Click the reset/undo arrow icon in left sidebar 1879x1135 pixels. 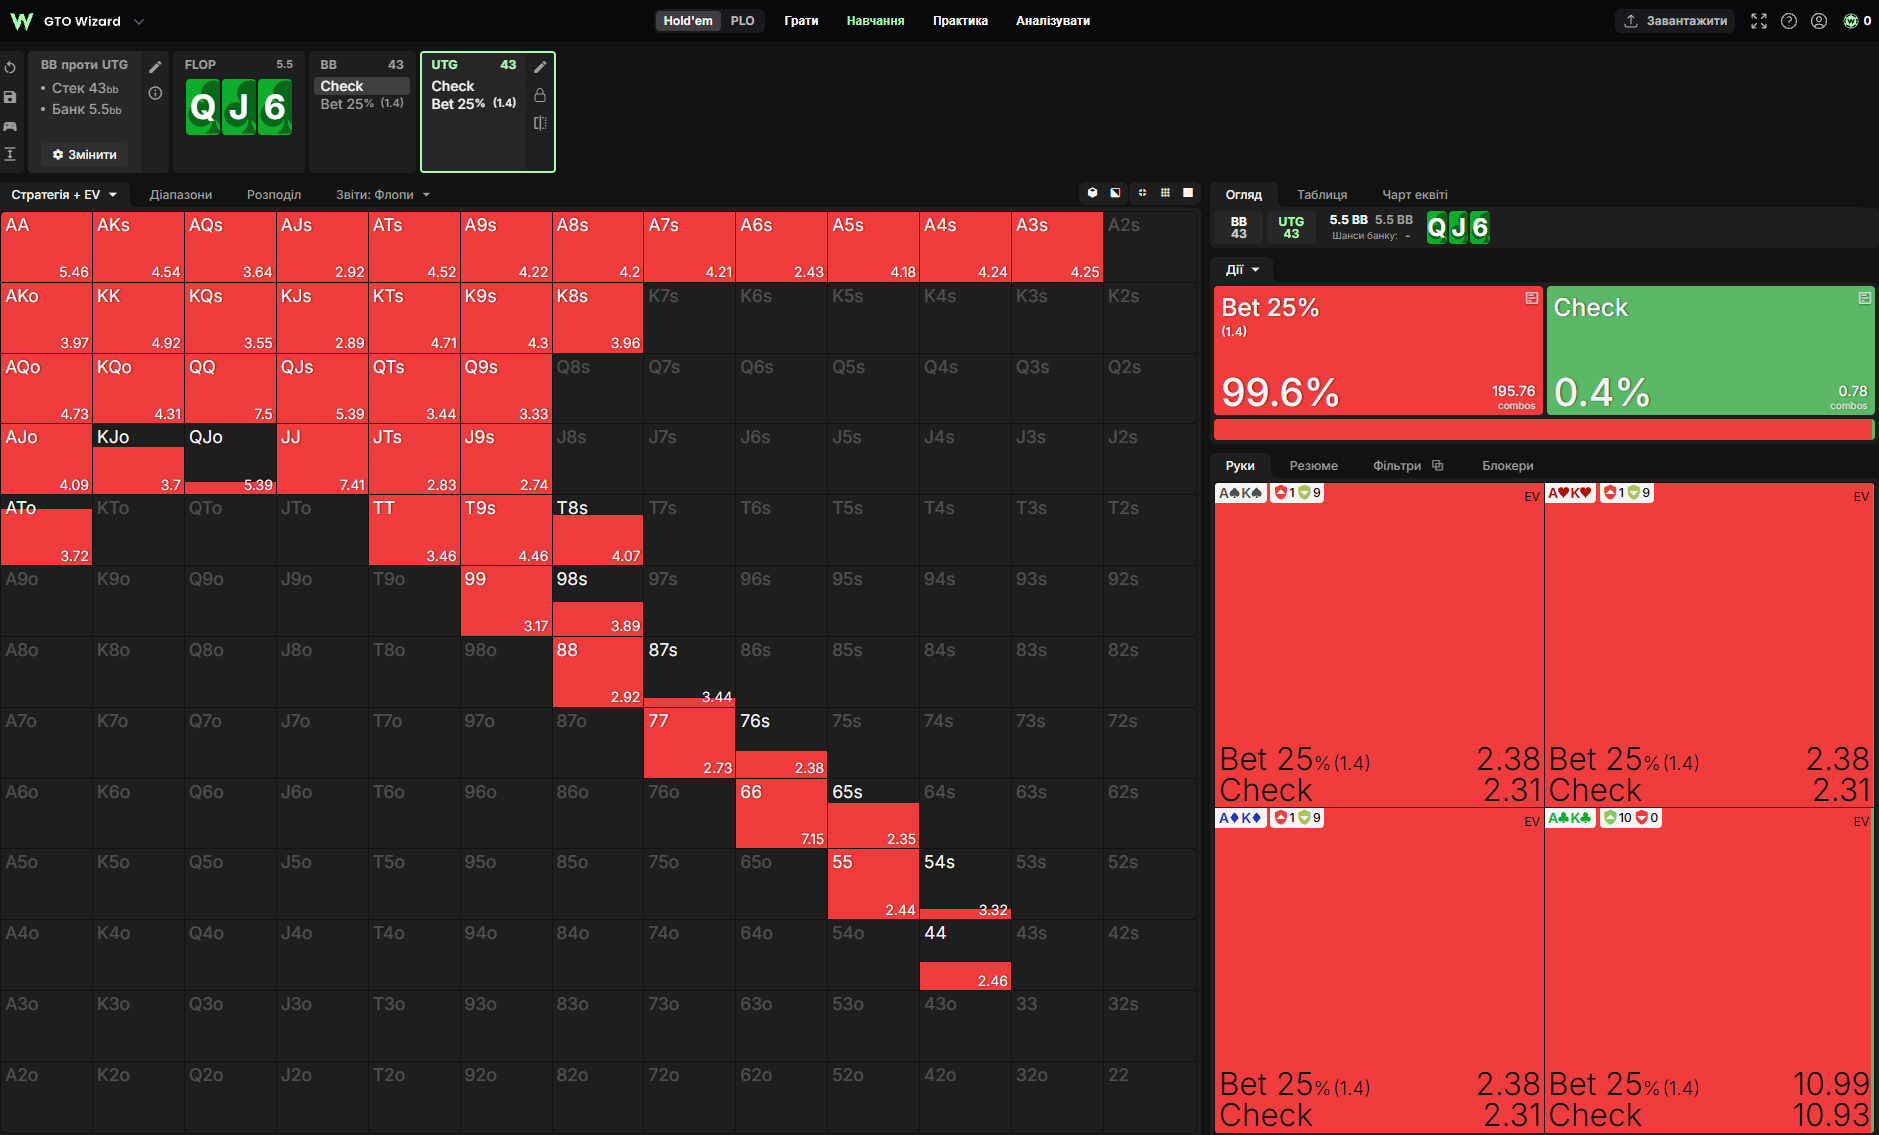pos(10,68)
